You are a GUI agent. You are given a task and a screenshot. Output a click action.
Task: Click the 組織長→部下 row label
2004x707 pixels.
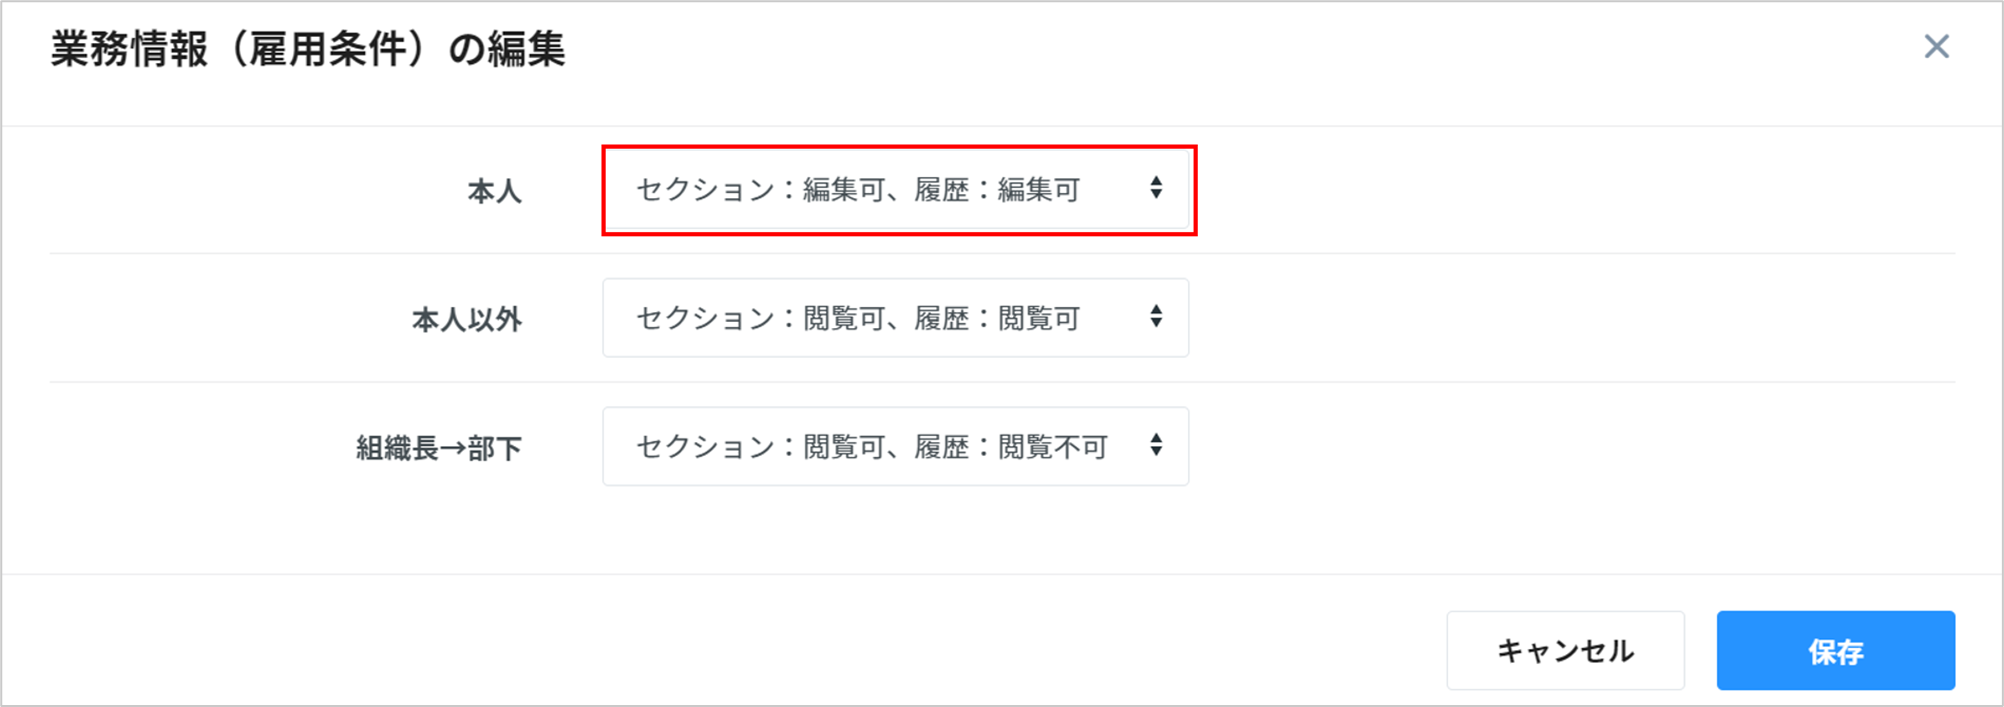tap(438, 448)
